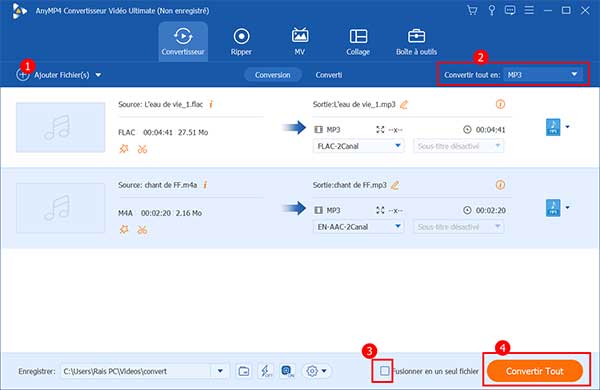Image resolution: width=600 pixels, height=390 pixels.
Task: Expand the Convertir tout en MP3 dropdown
Action: tap(543, 75)
